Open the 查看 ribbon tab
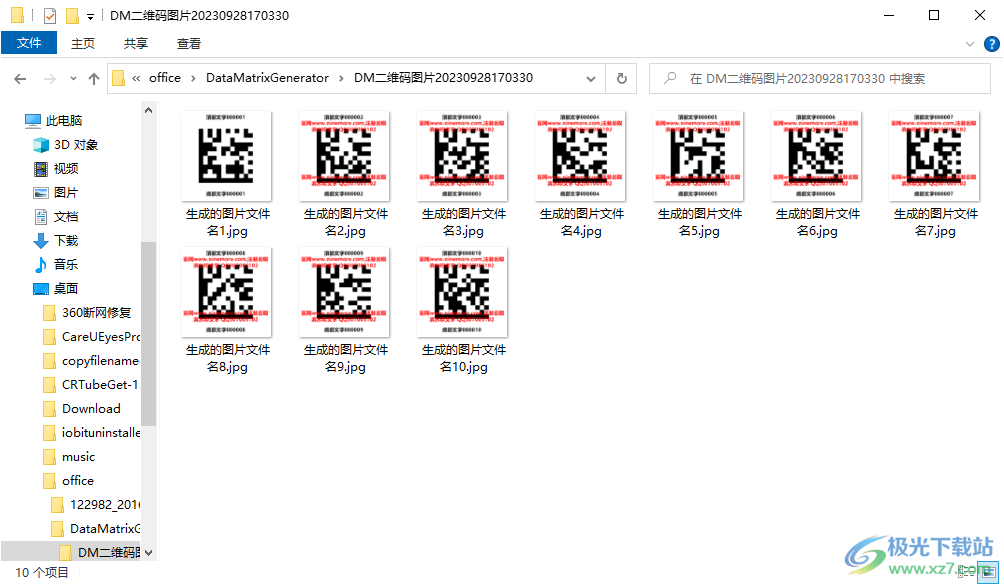Viewport: 1004px width, 585px height. pyautogui.click(x=188, y=43)
